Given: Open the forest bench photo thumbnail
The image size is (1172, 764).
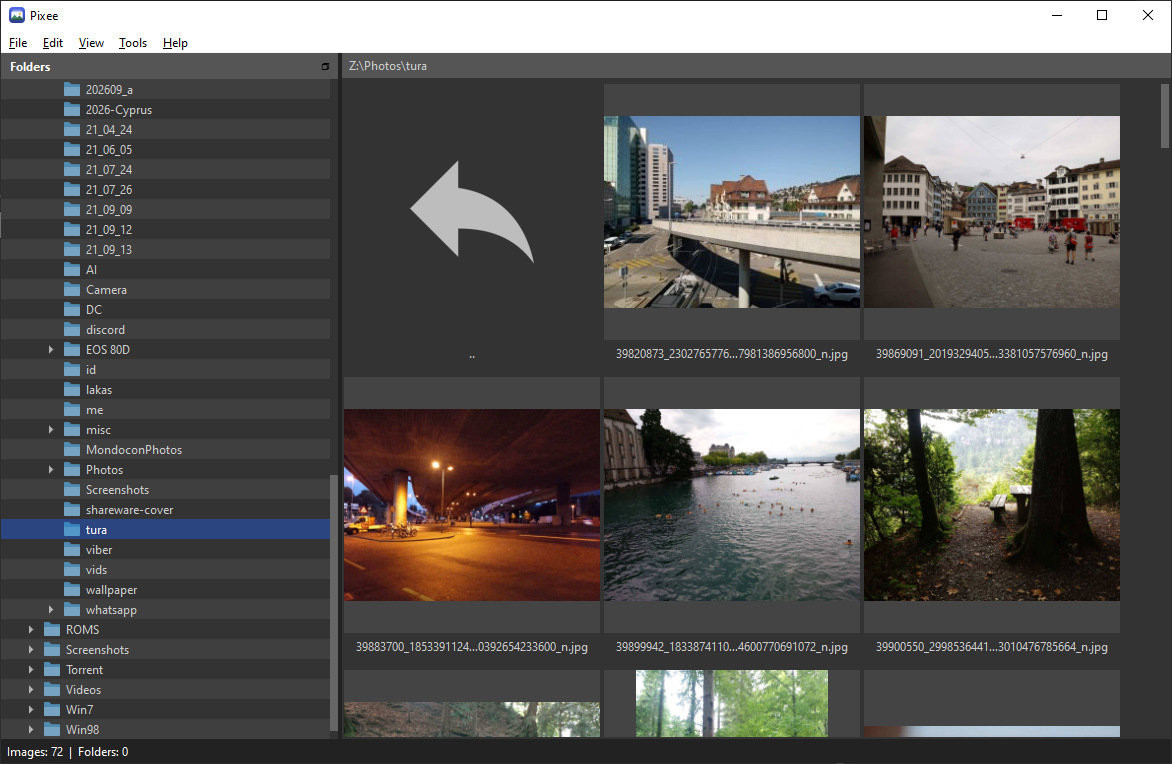Looking at the screenshot, I should [x=992, y=505].
